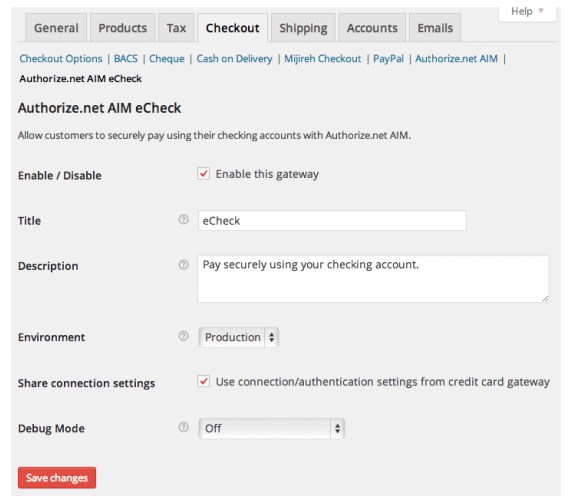Click the help icon next to Title

184,219
